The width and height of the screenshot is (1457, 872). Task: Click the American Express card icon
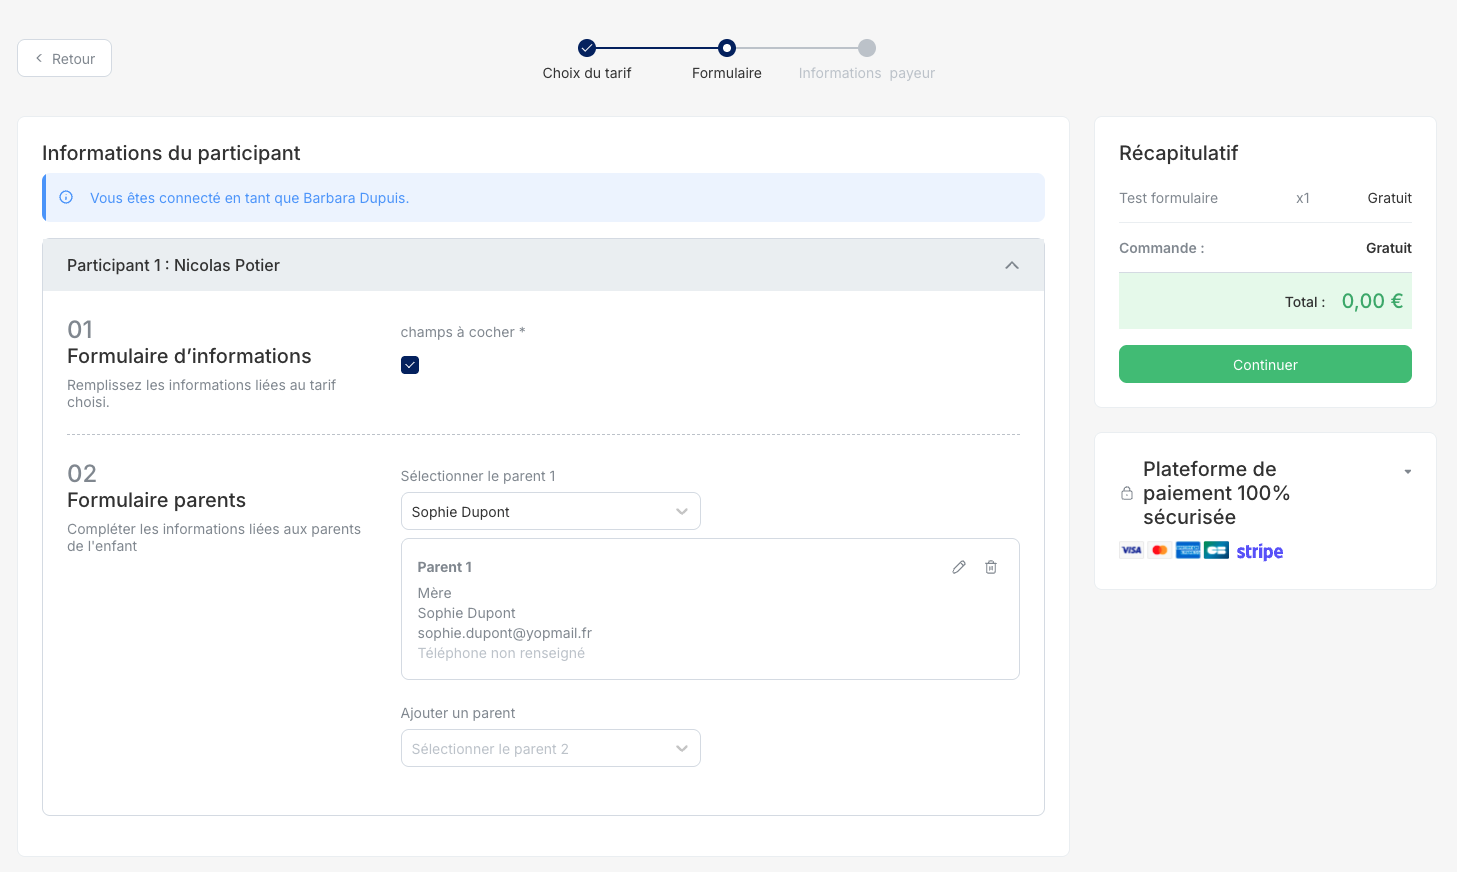(x=1188, y=550)
